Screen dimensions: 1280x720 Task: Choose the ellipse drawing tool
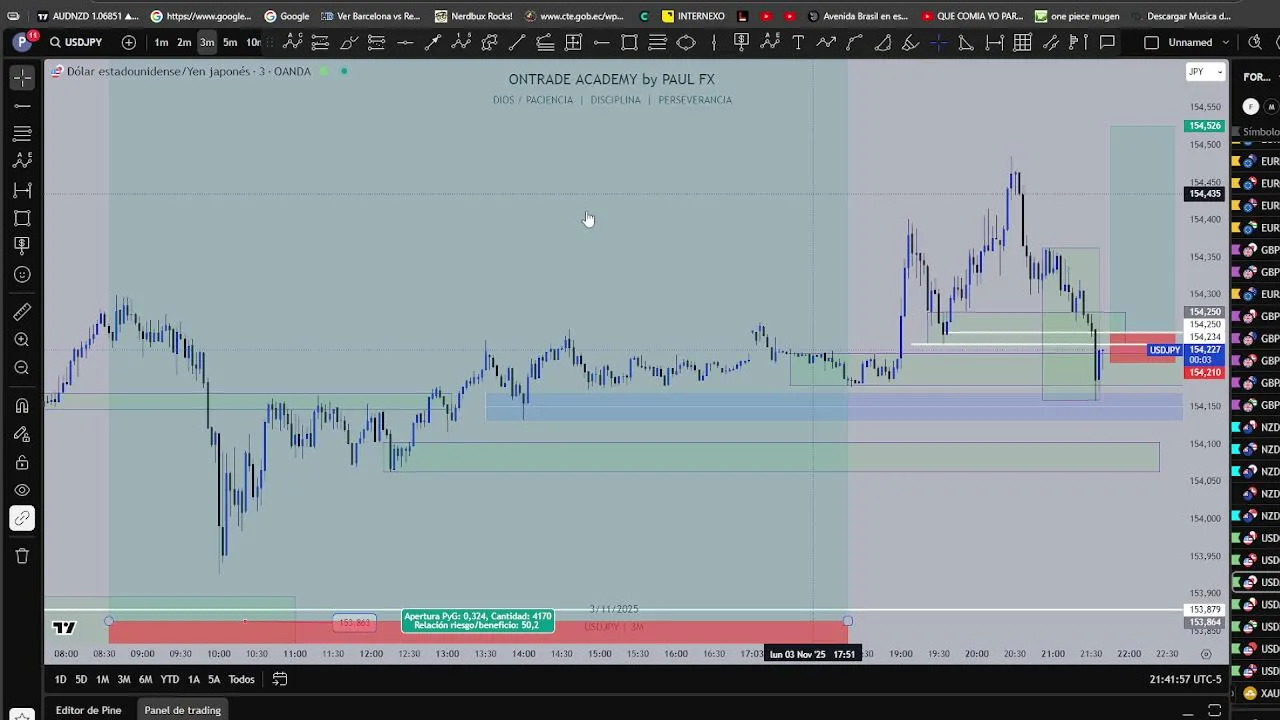point(686,42)
